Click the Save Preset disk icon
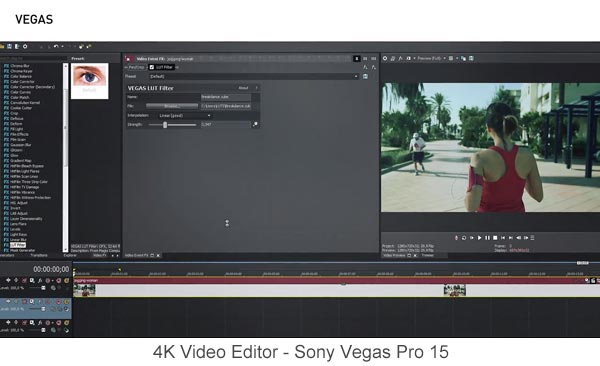The height and width of the screenshot is (366, 600). (365, 76)
